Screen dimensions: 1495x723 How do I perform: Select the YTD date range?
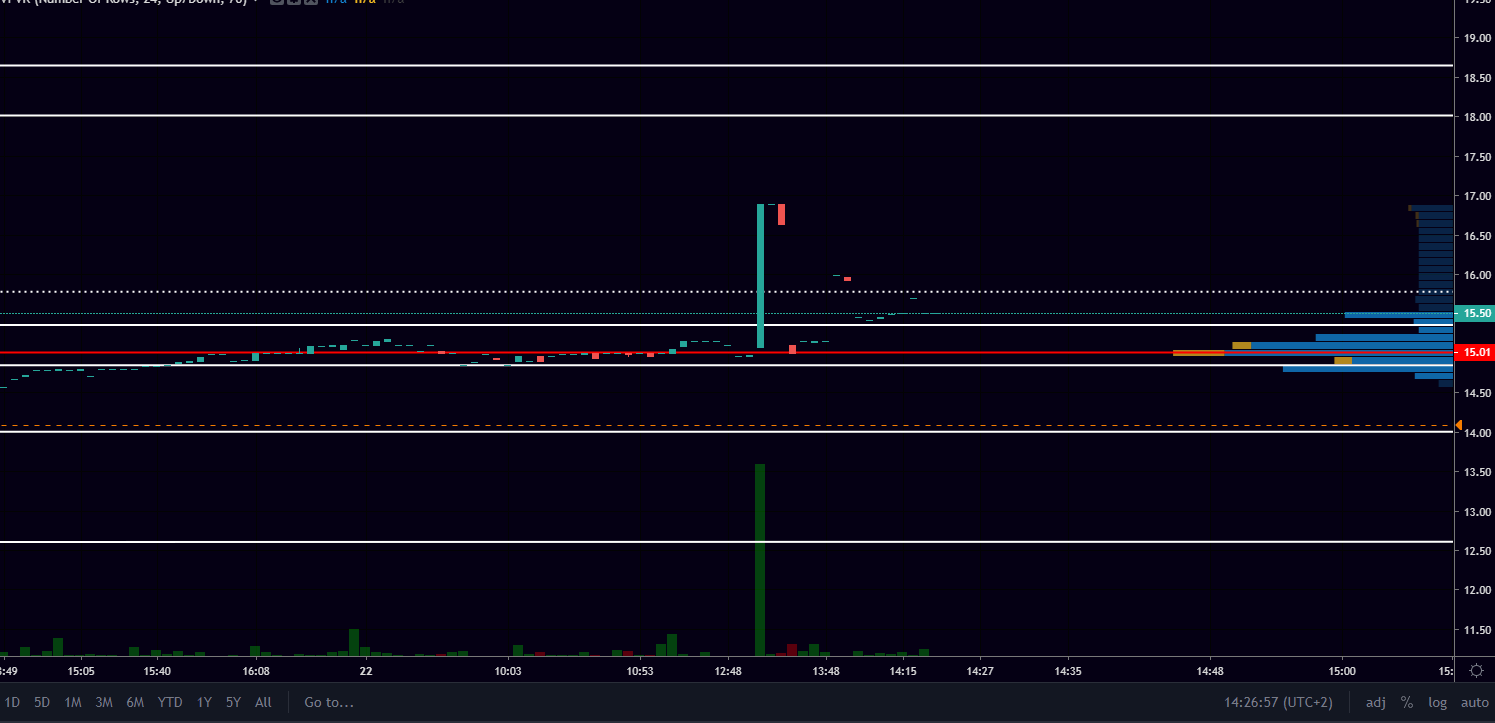tap(170, 702)
